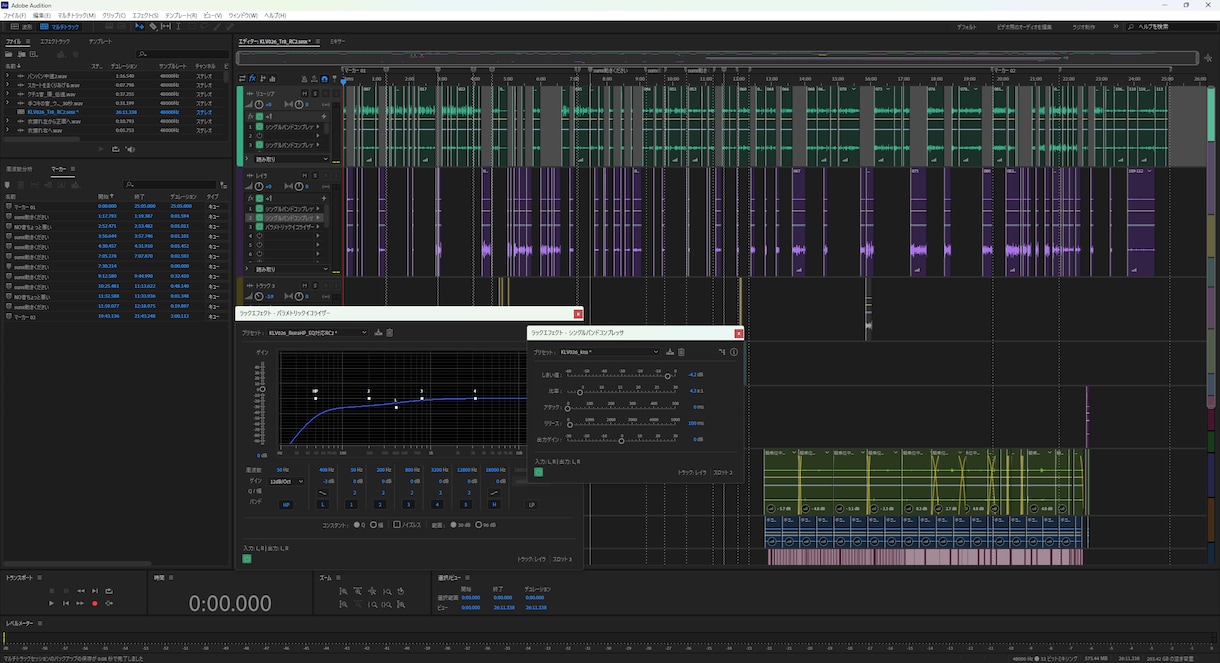Mute the レイラ track with M button

[x=305, y=176]
